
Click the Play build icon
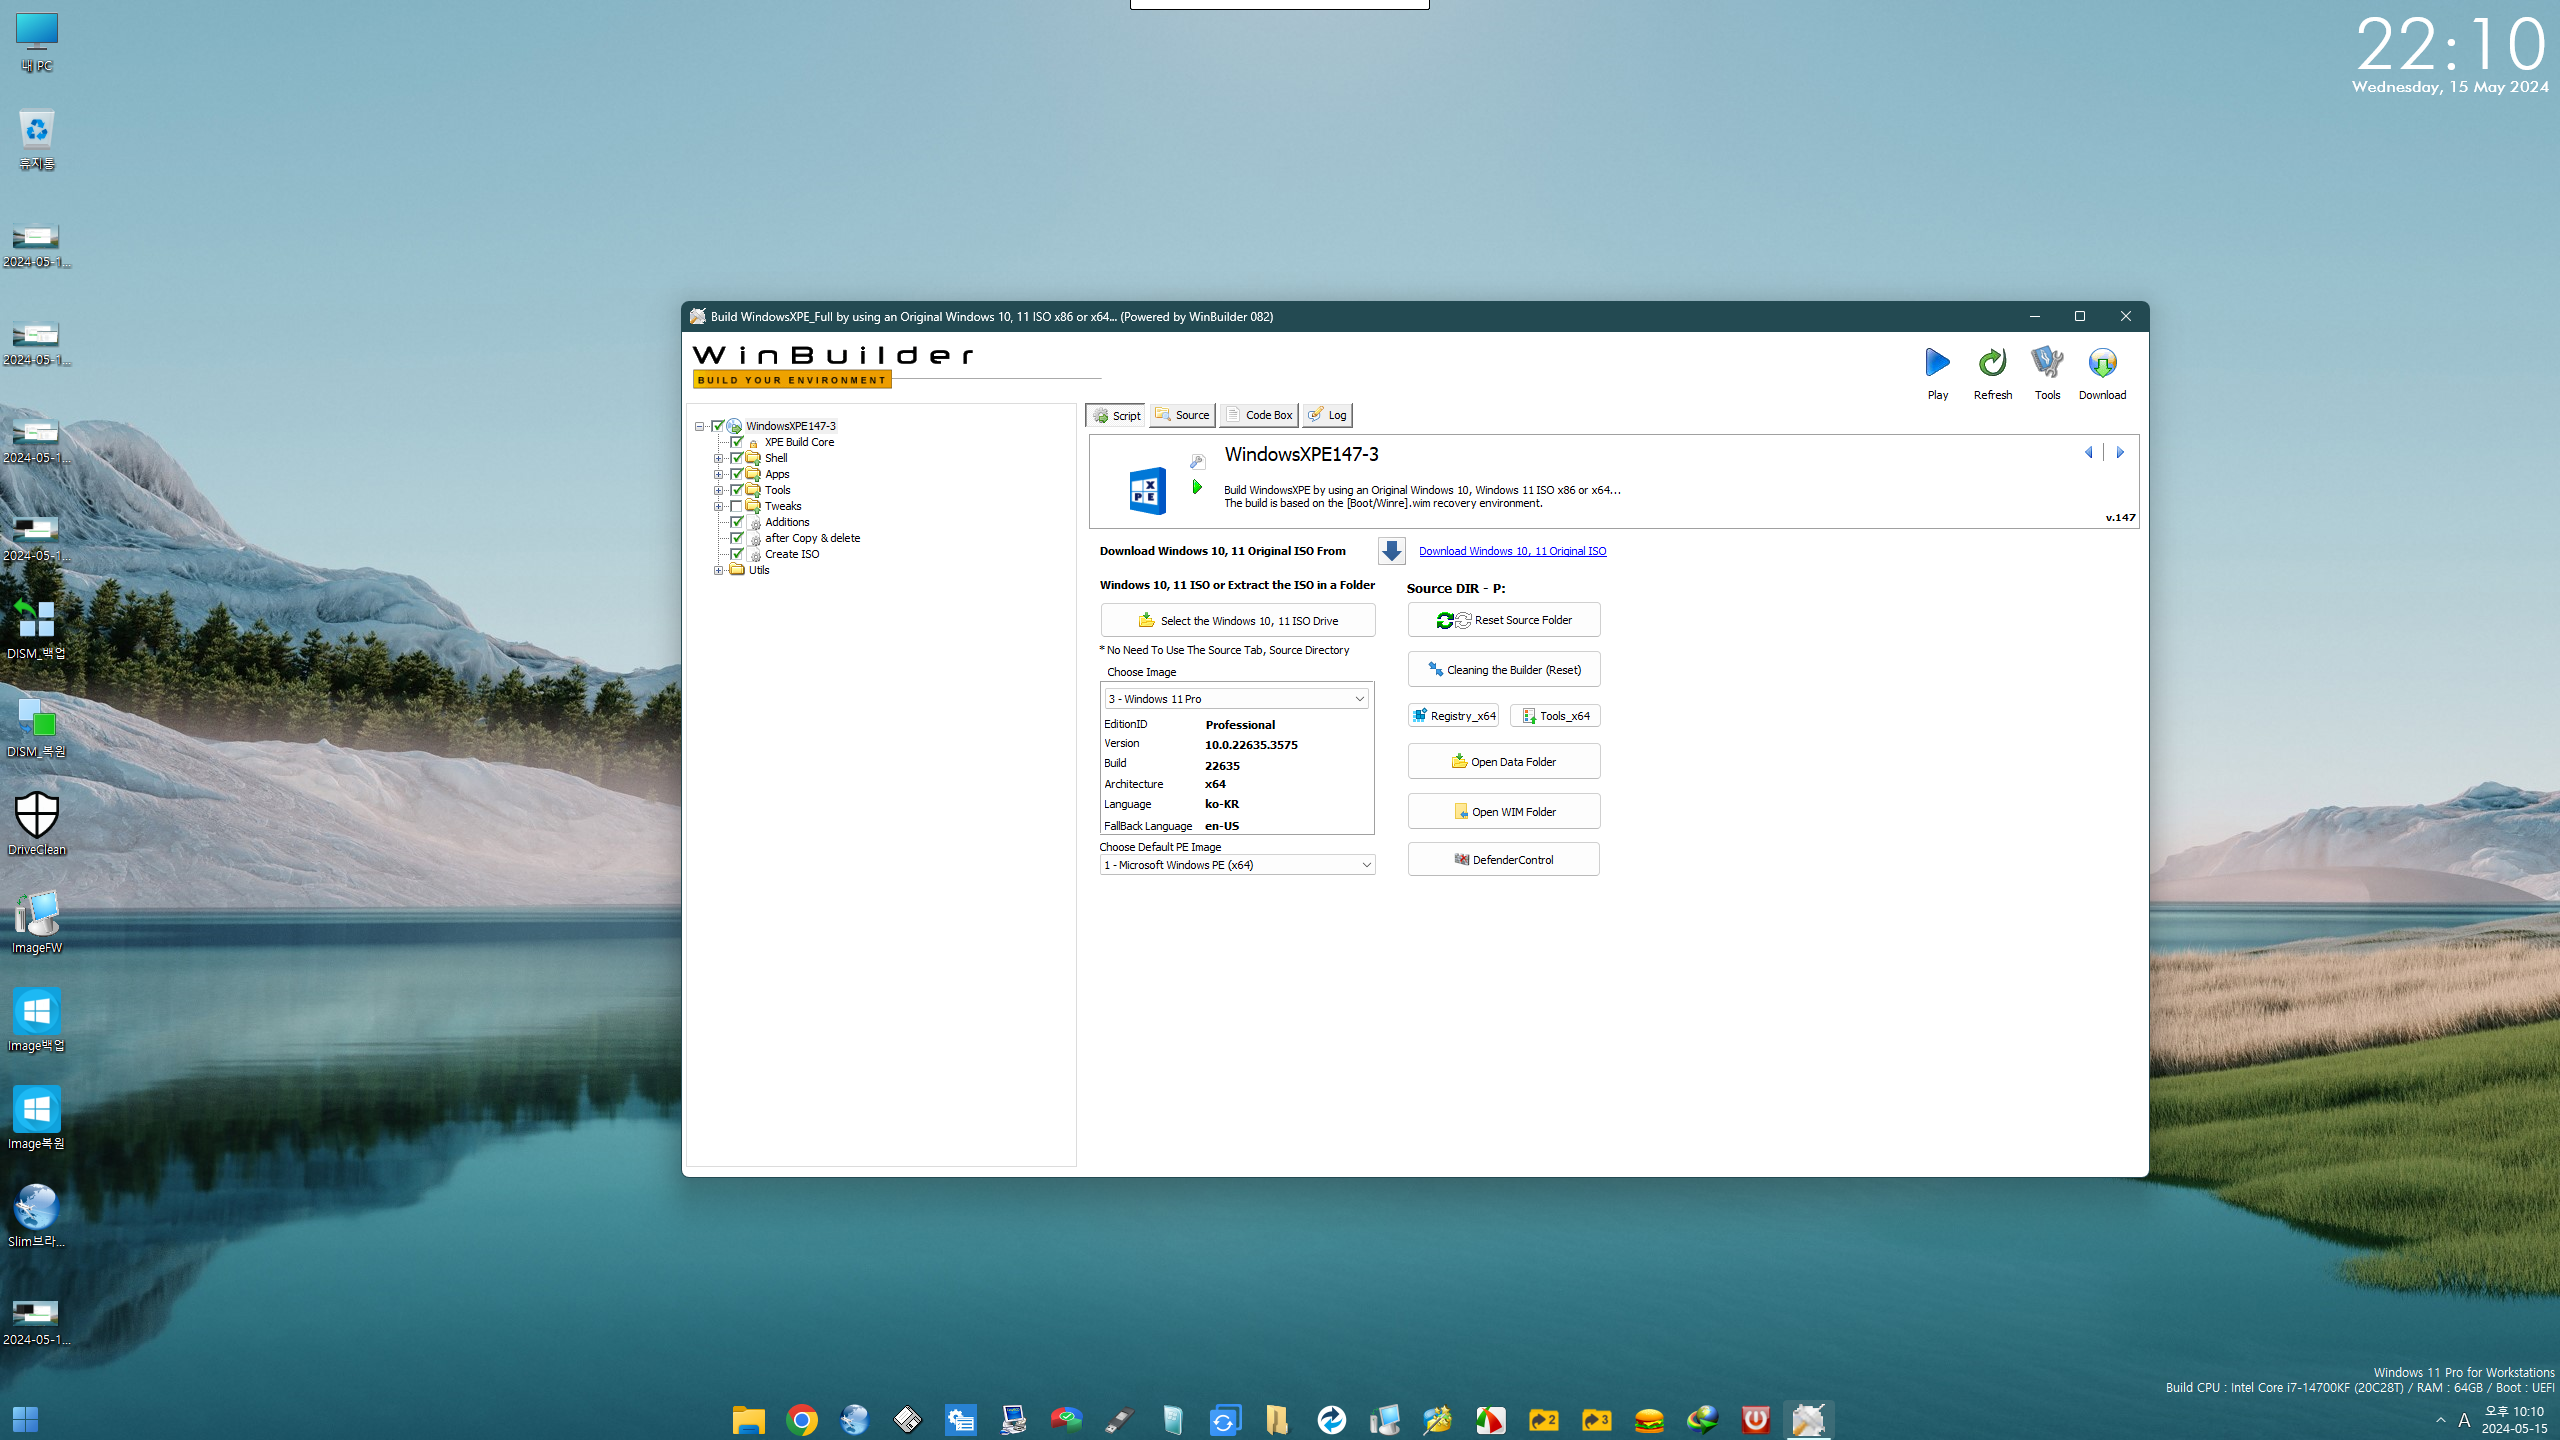[x=1937, y=363]
